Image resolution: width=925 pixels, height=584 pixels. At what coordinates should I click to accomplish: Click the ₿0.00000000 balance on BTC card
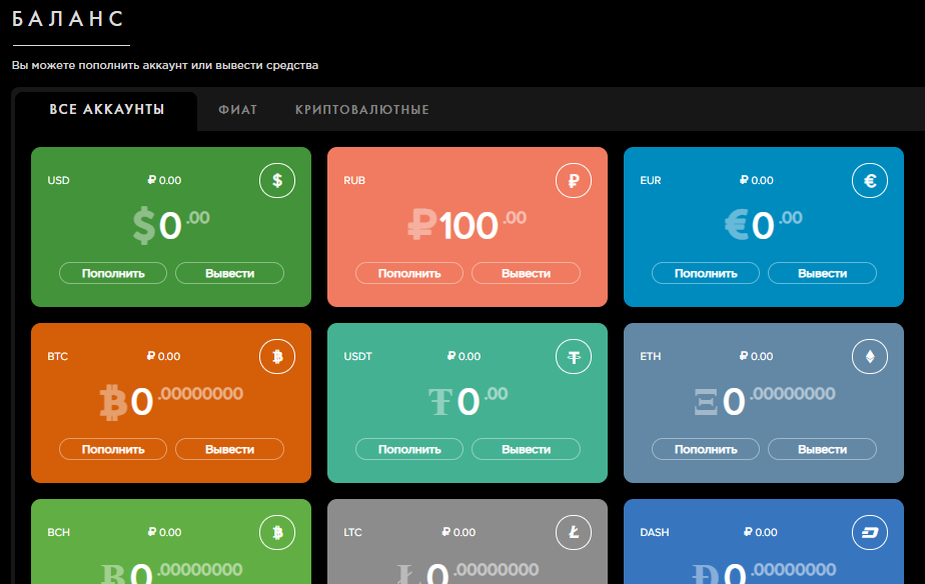[171, 402]
